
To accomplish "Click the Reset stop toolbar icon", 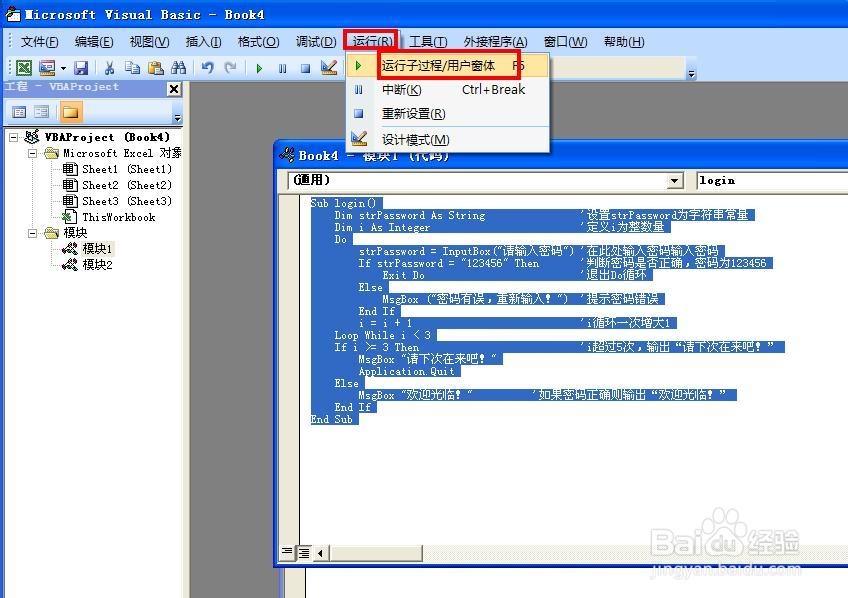I will [306, 68].
